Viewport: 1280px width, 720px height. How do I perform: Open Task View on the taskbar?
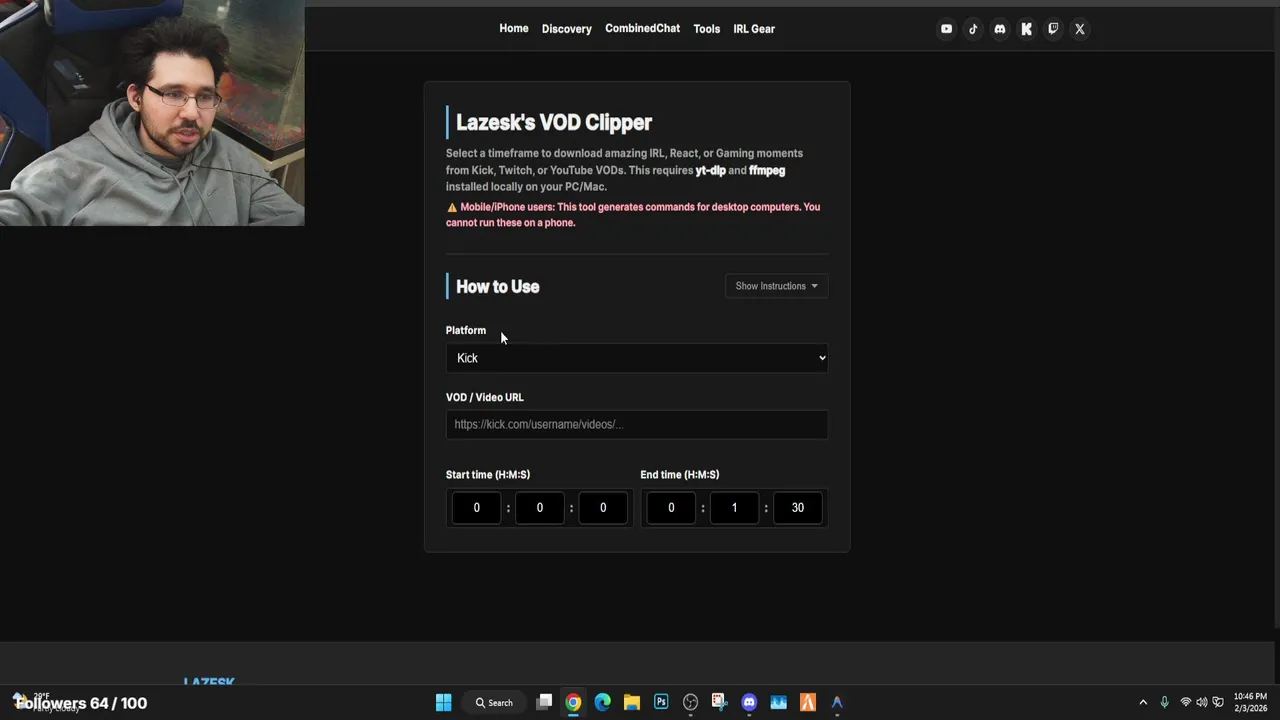pos(544,702)
